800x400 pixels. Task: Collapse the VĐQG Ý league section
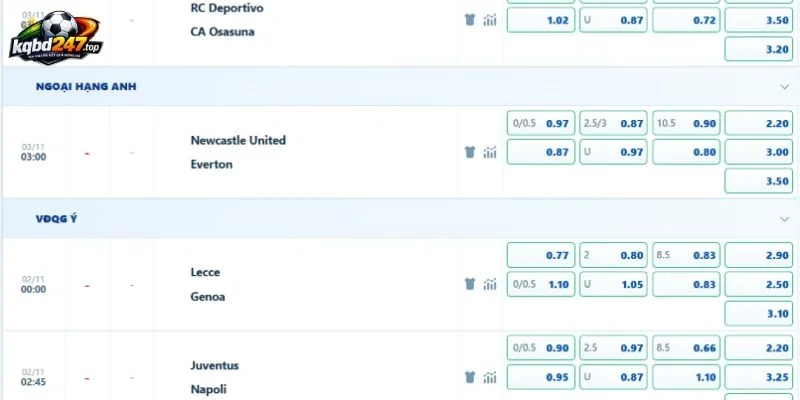(x=785, y=219)
